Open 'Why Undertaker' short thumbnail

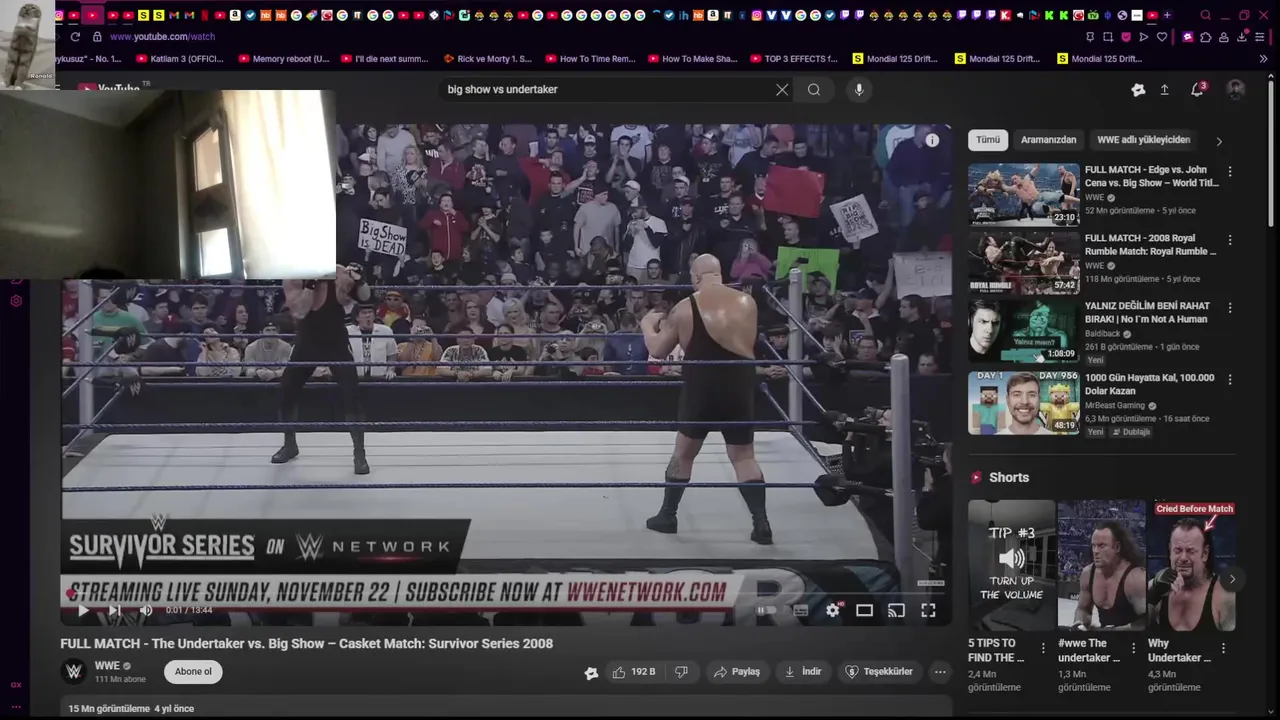pos(1191,565)
